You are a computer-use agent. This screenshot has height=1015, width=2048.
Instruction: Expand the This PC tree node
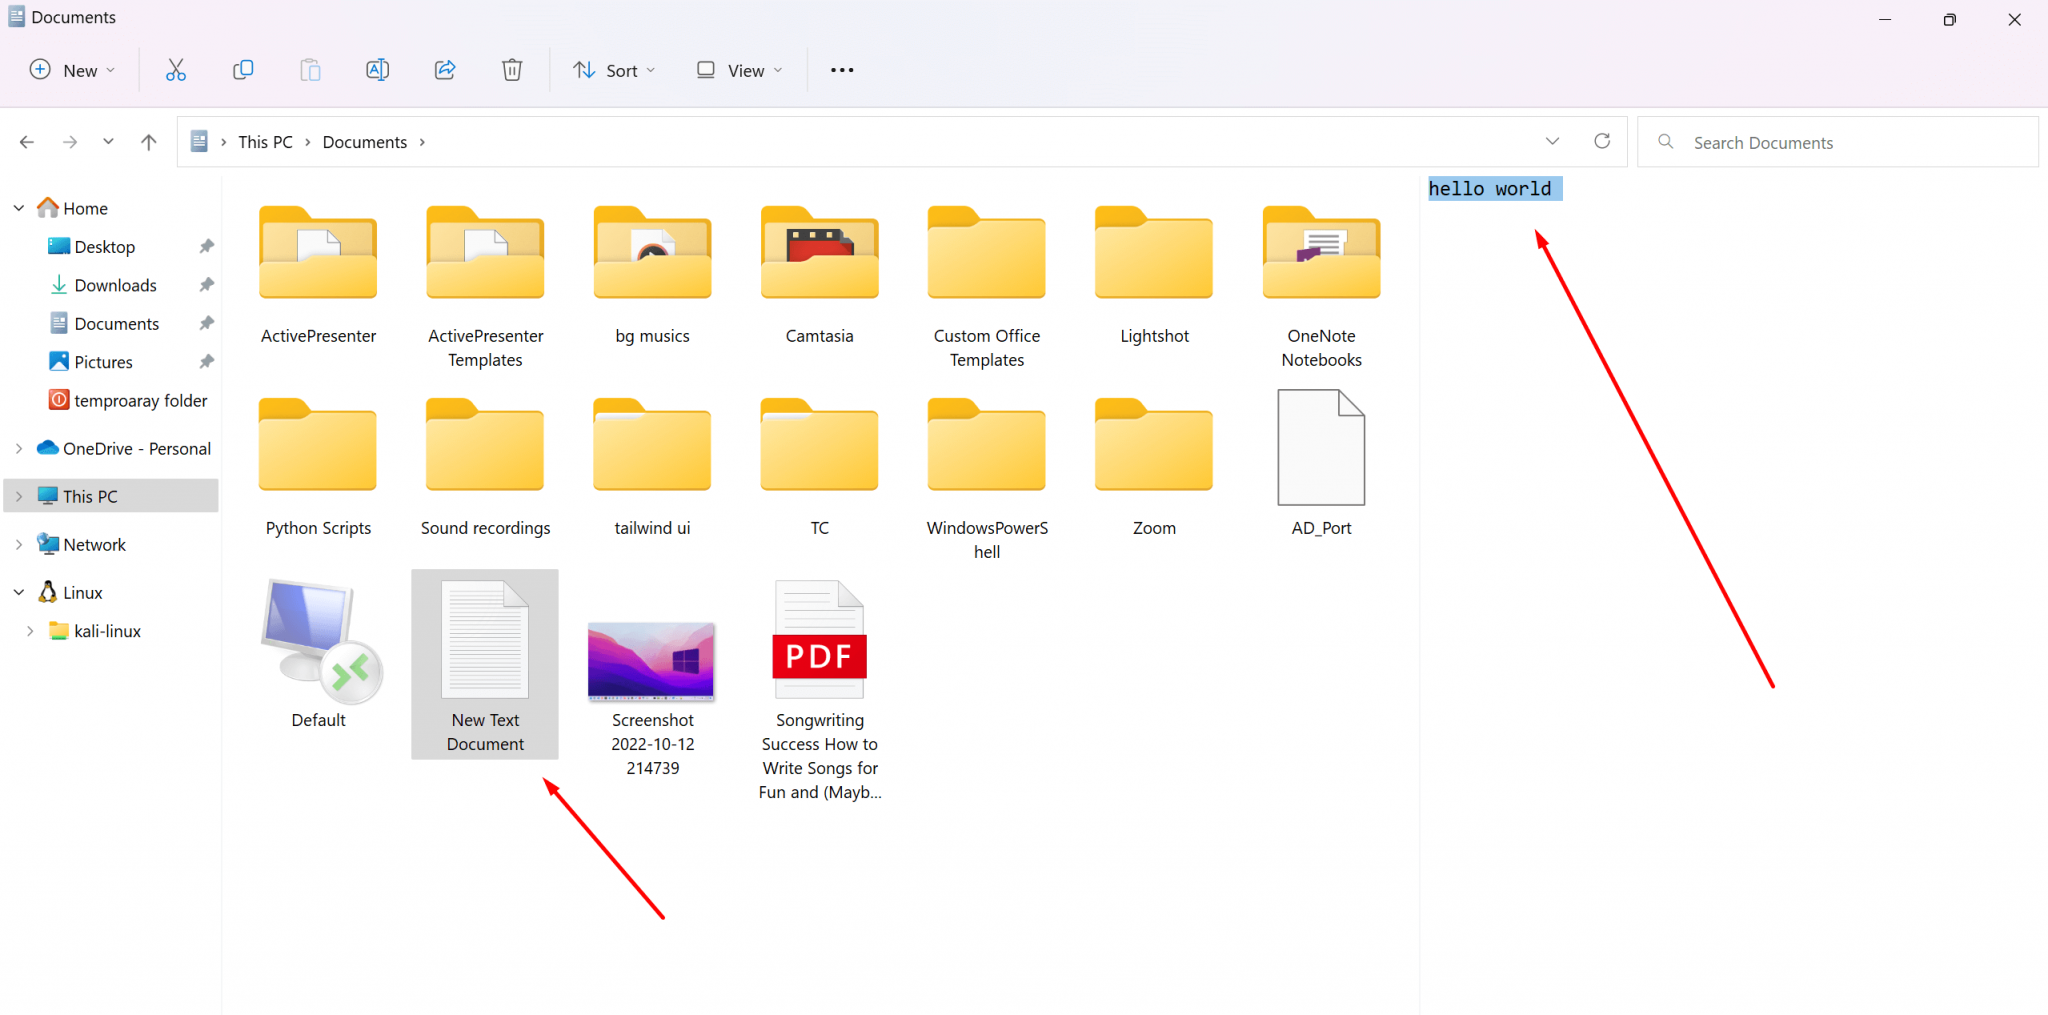click(x=19, y=496)
